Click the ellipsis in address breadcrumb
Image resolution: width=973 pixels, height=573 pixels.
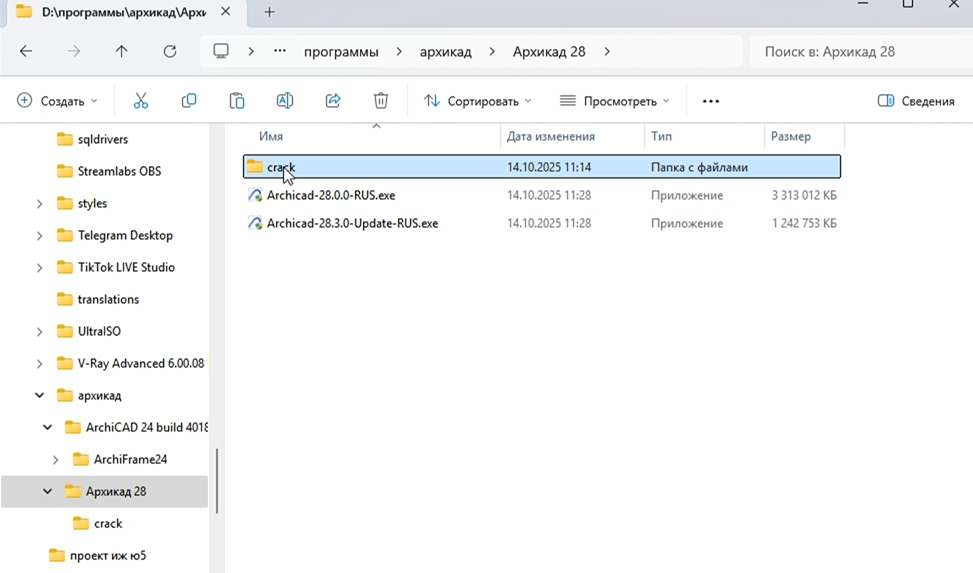(x=280, y=51)
